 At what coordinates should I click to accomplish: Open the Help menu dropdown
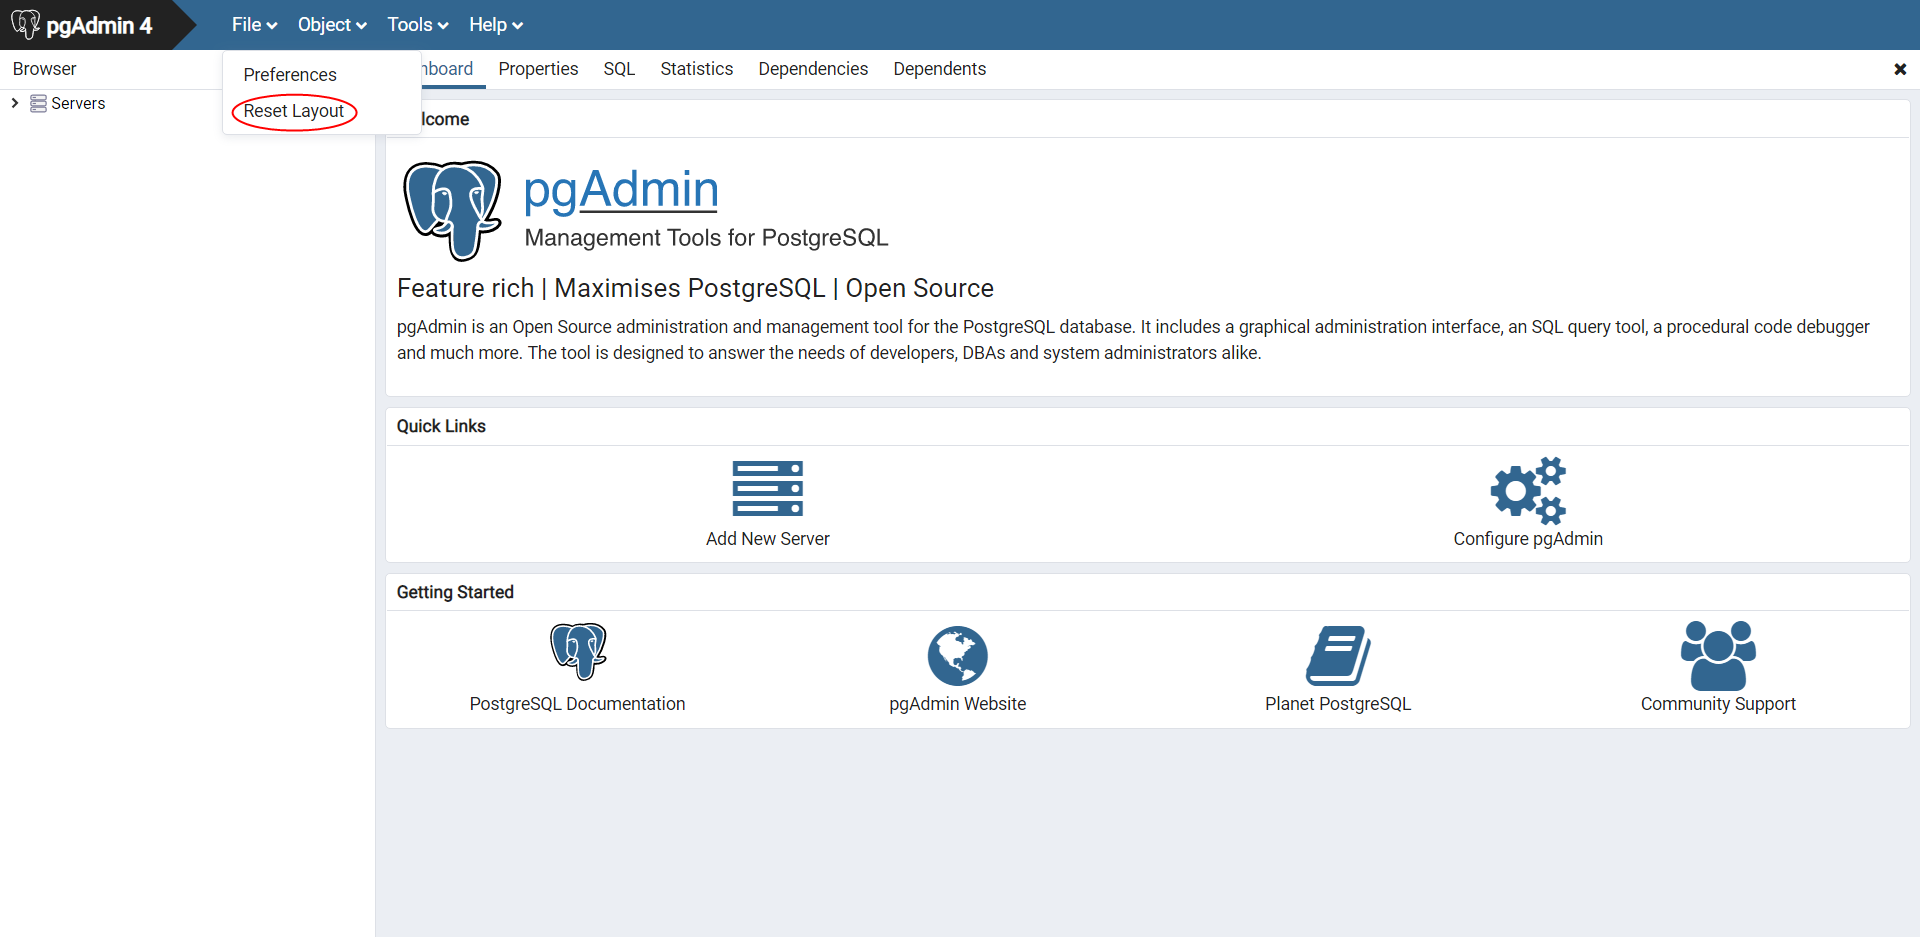point(496,25)
